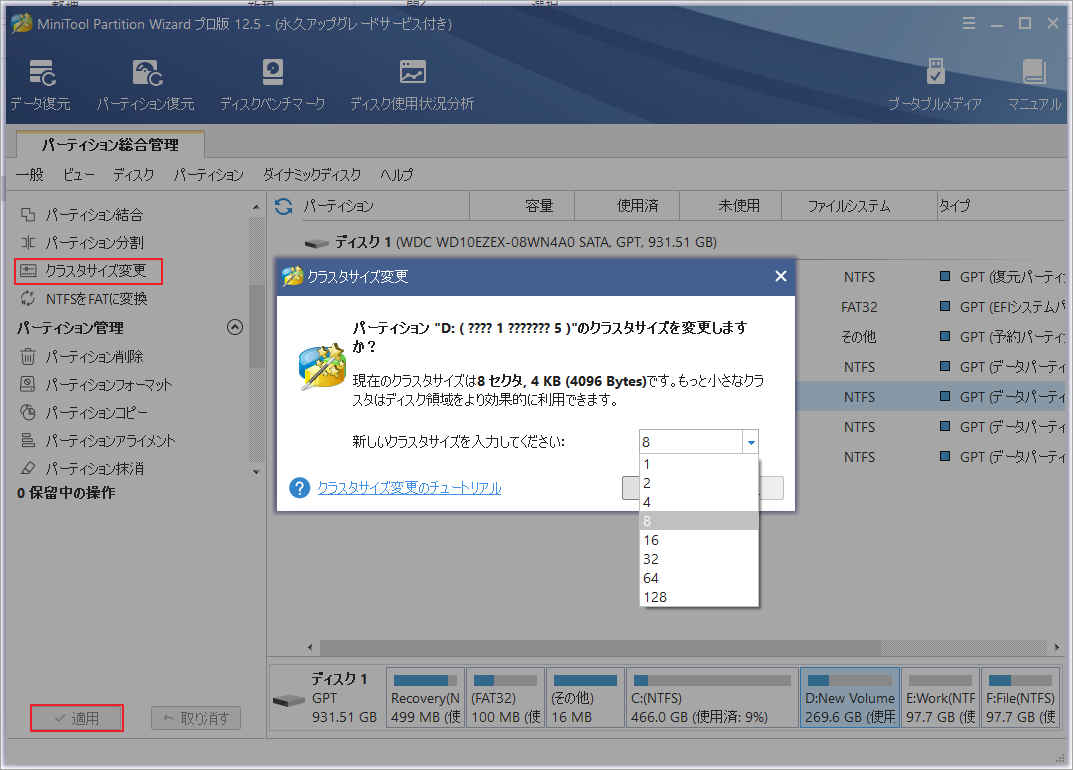
Task: Collapse the パーティション管理 section
Action: coord(235,327)
